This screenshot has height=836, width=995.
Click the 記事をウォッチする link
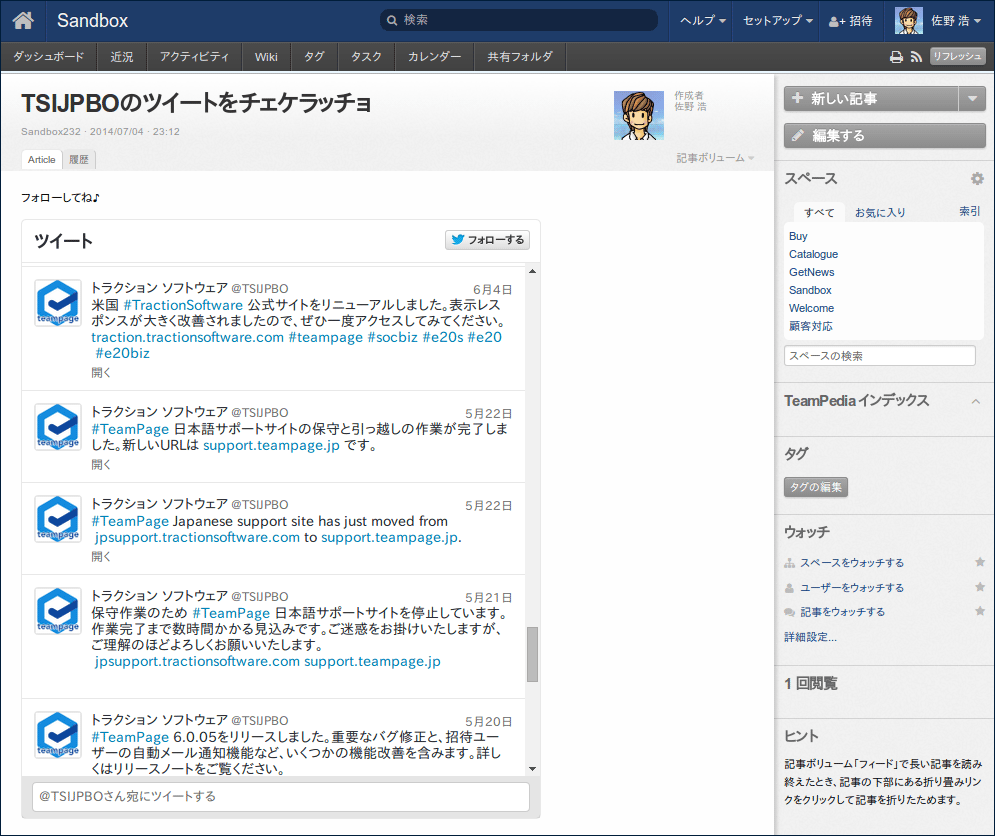tap(842, 612)
